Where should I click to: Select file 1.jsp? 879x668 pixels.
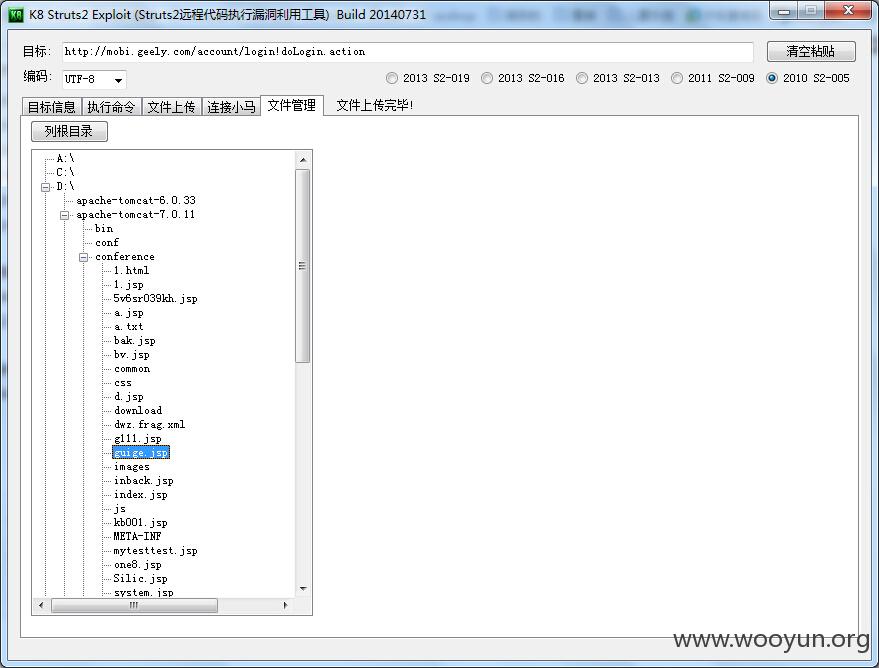point(128,285)
